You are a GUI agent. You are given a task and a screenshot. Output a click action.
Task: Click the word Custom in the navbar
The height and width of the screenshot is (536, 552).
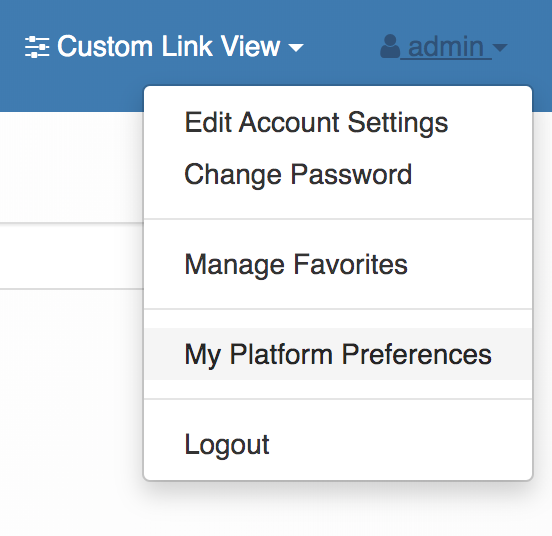click(x=105, y=46)
